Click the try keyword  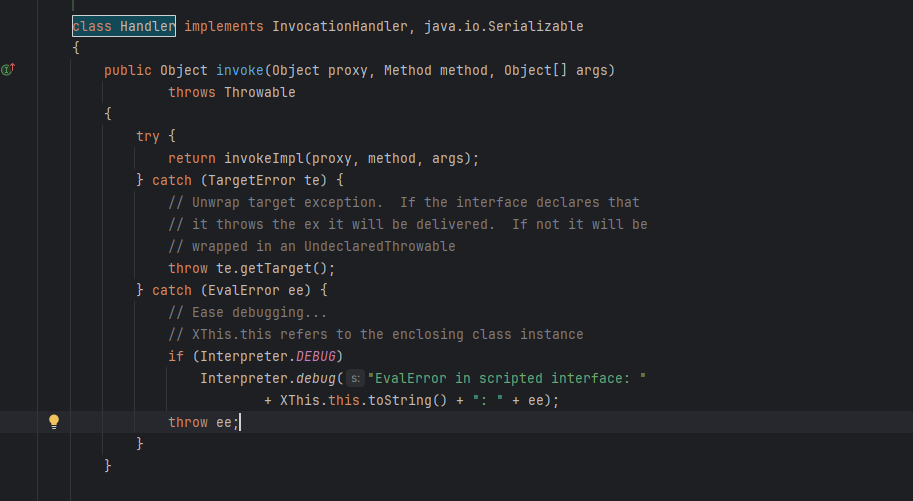(x=148, y=136)
